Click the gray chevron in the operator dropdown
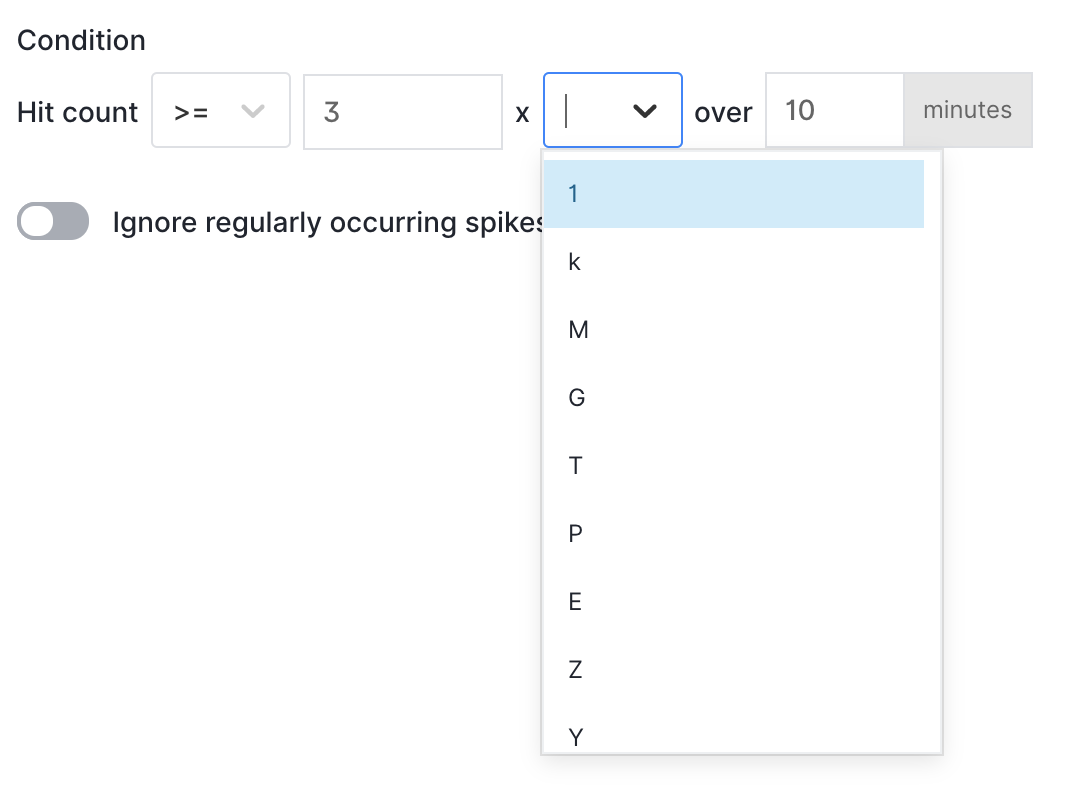 pos(253,111)
